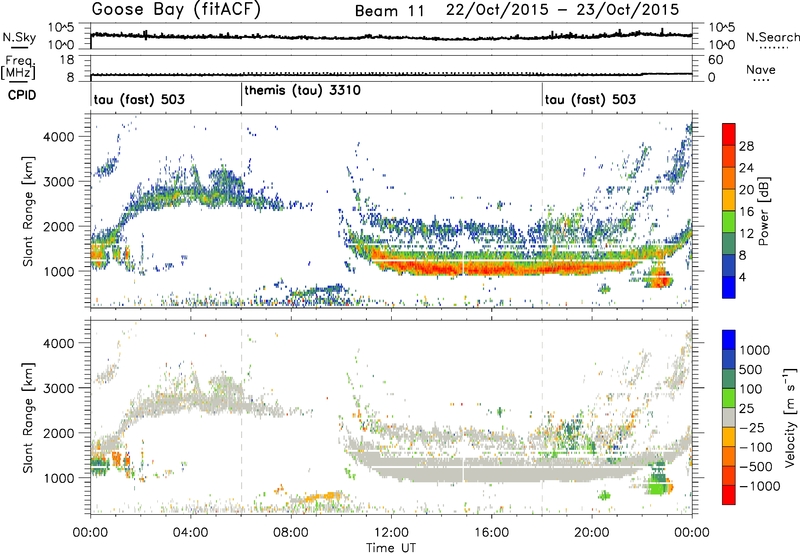Click the first 'tau (fast) 503' label
The image size is (800, 554).
pos(139,99)
